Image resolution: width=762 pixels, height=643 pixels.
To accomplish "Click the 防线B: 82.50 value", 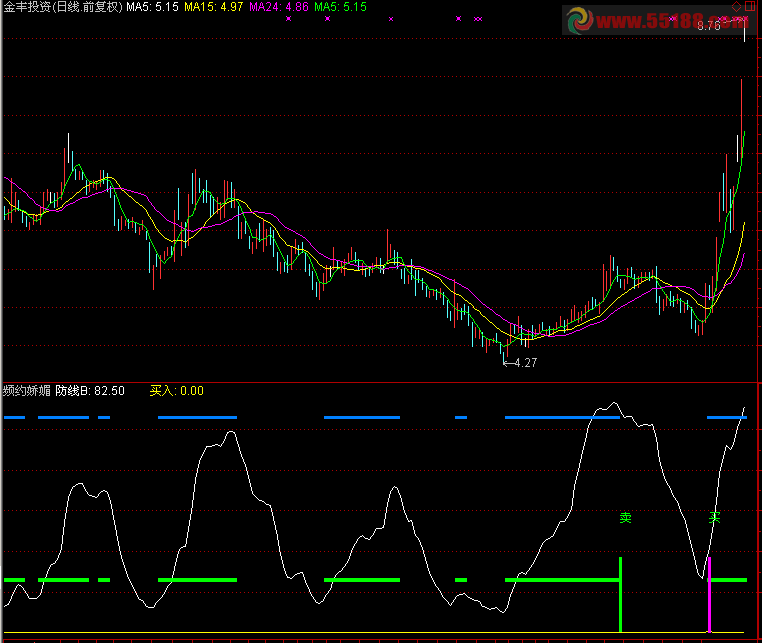I will (90, 391).
